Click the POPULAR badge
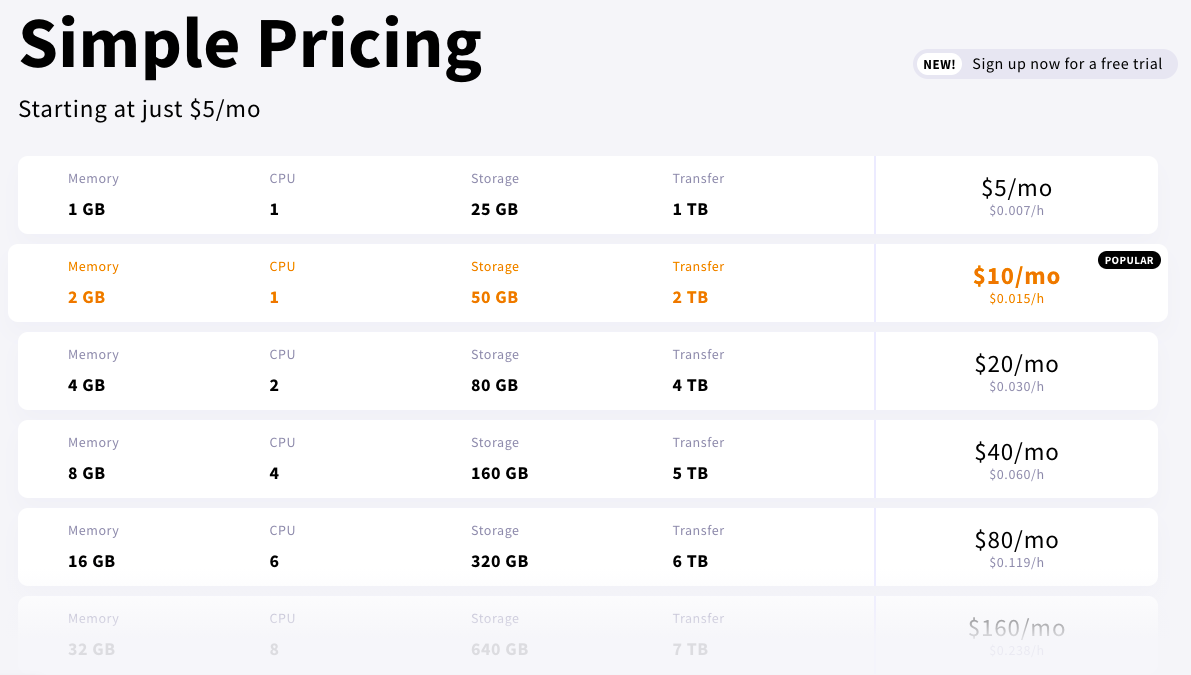Viewport: 1191px width, 675px height. [1130, 260]
